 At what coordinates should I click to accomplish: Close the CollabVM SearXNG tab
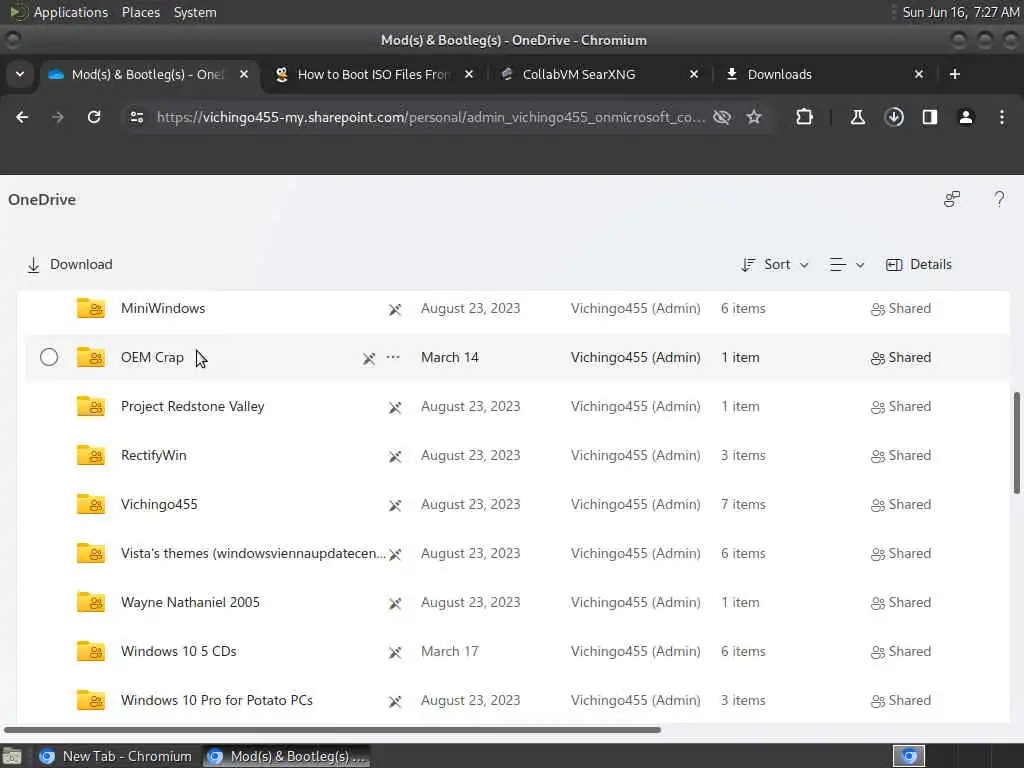click(x=694, y=74)
